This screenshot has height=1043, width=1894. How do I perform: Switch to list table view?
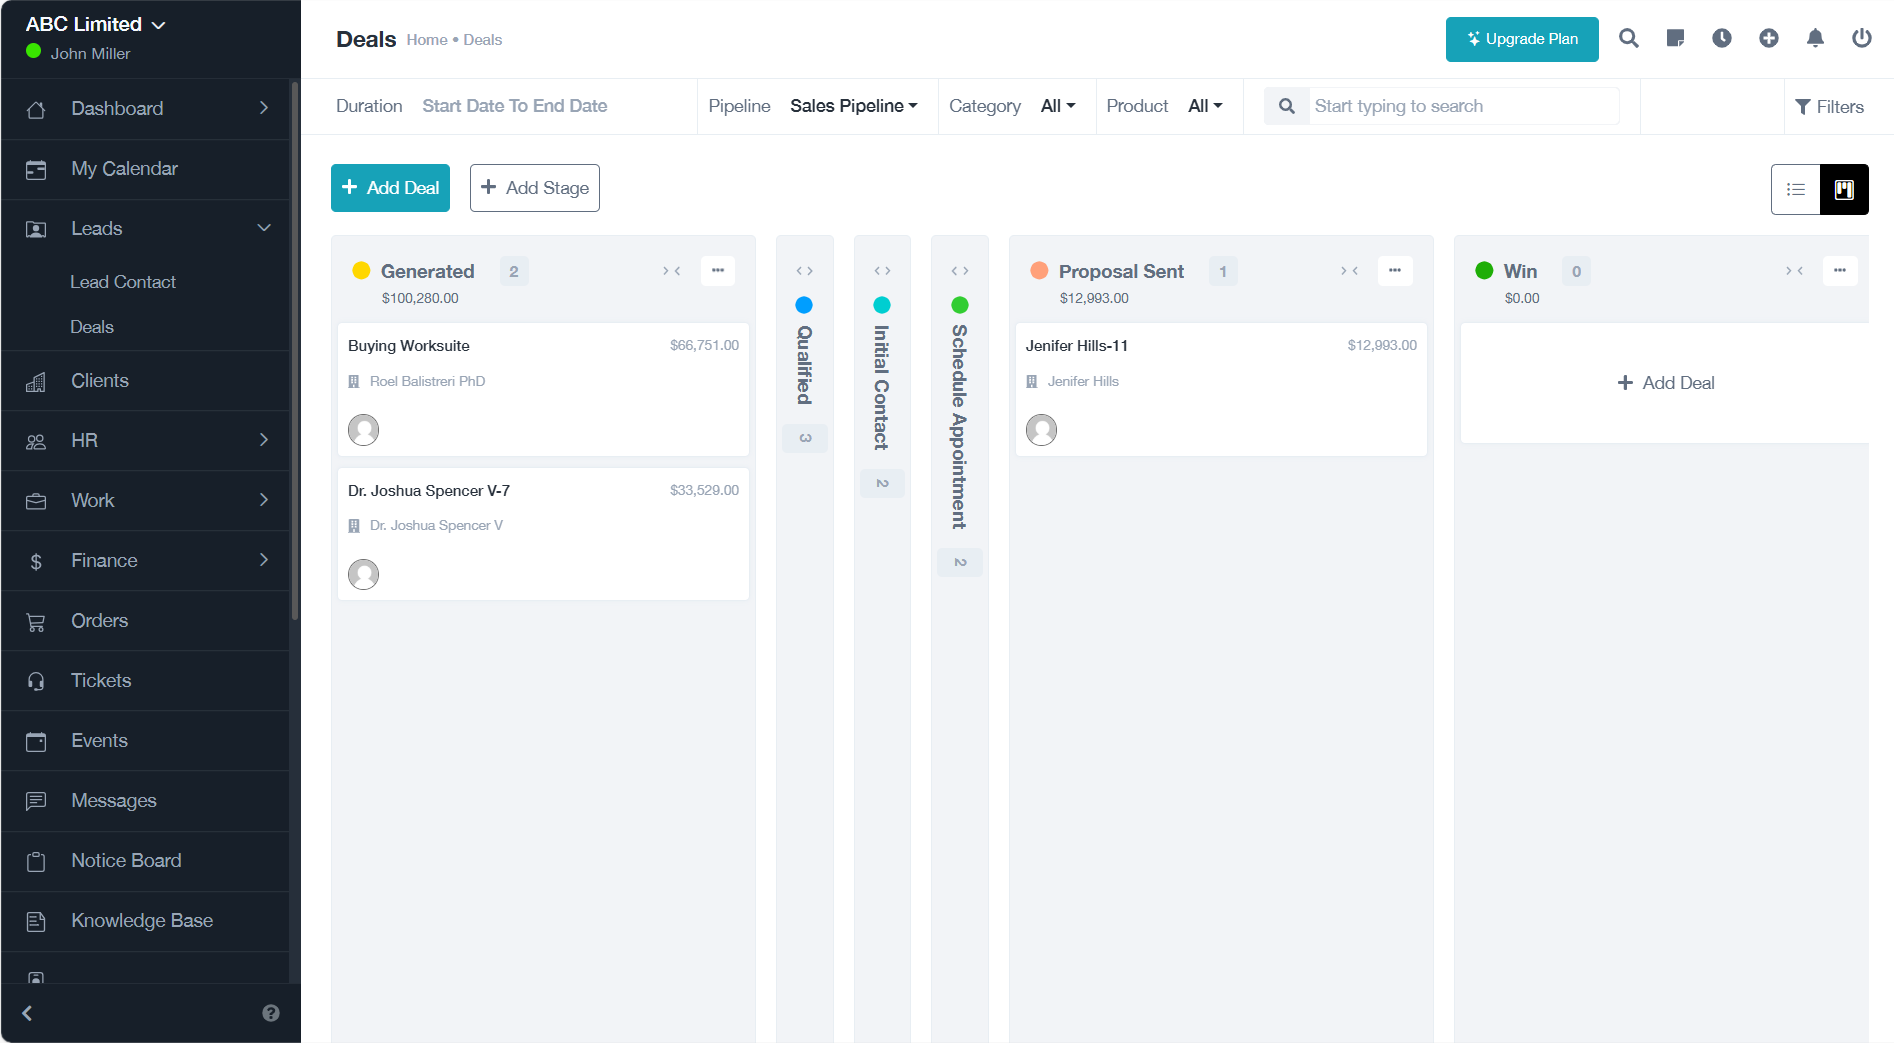1795,190
